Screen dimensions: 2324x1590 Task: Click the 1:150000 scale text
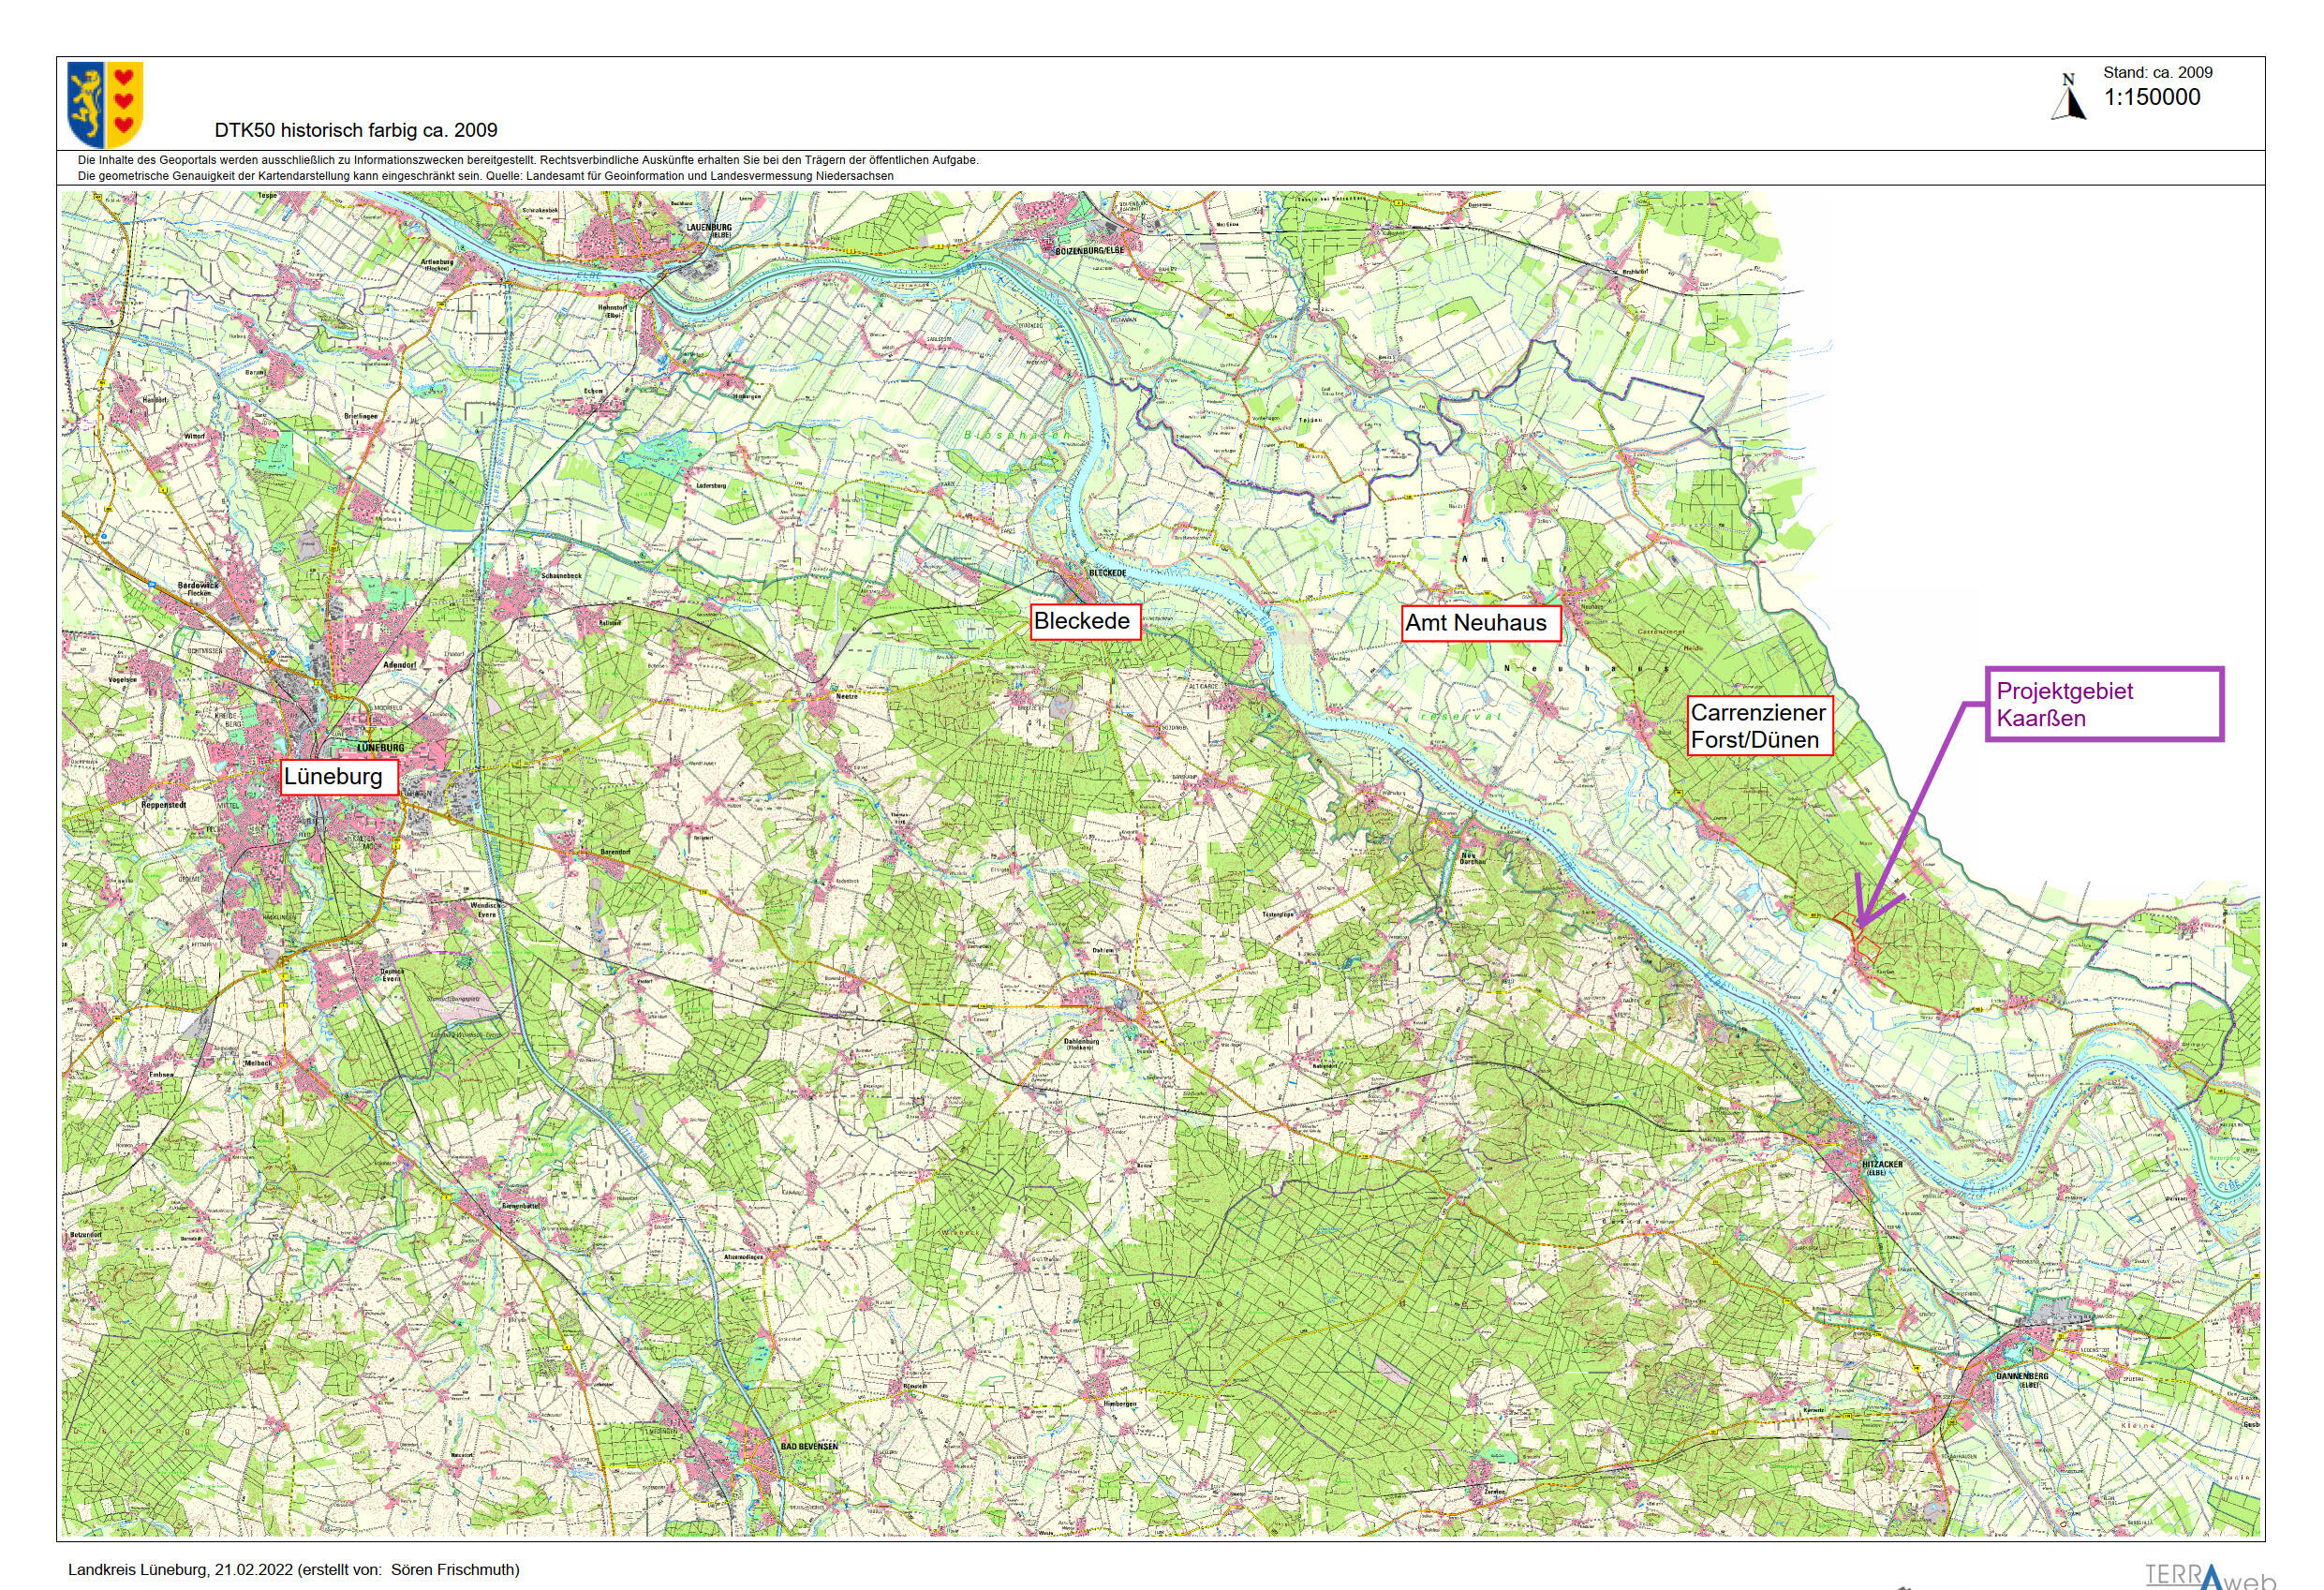coord(2152,98)
